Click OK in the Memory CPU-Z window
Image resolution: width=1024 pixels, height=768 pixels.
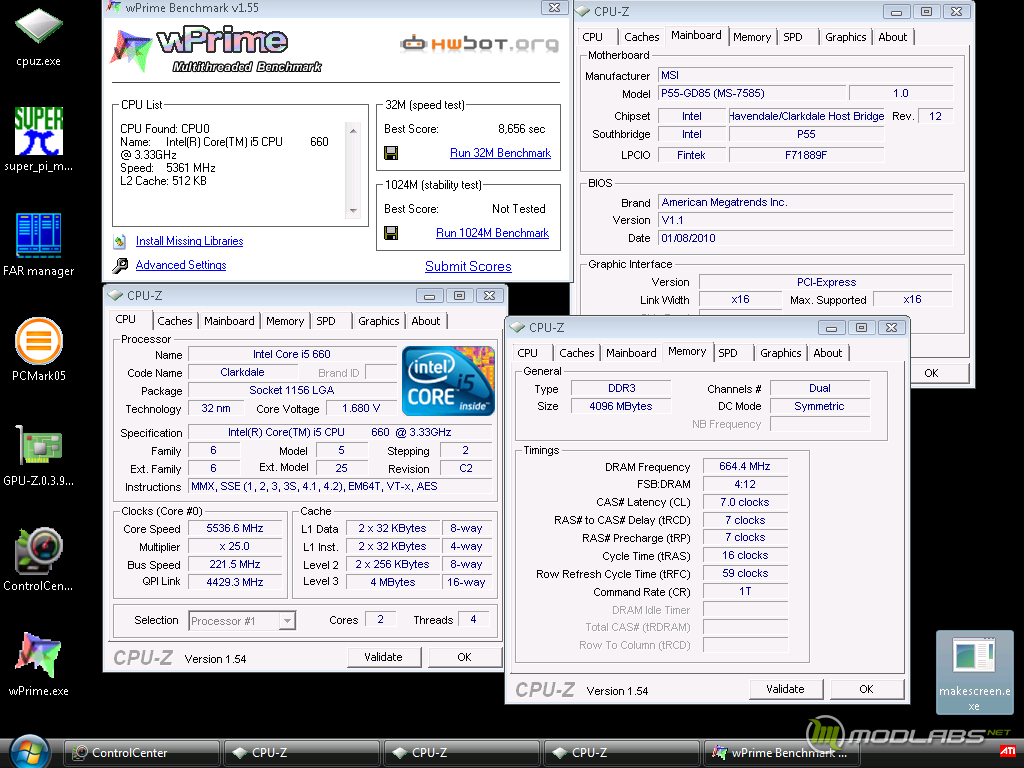point(866,689)
